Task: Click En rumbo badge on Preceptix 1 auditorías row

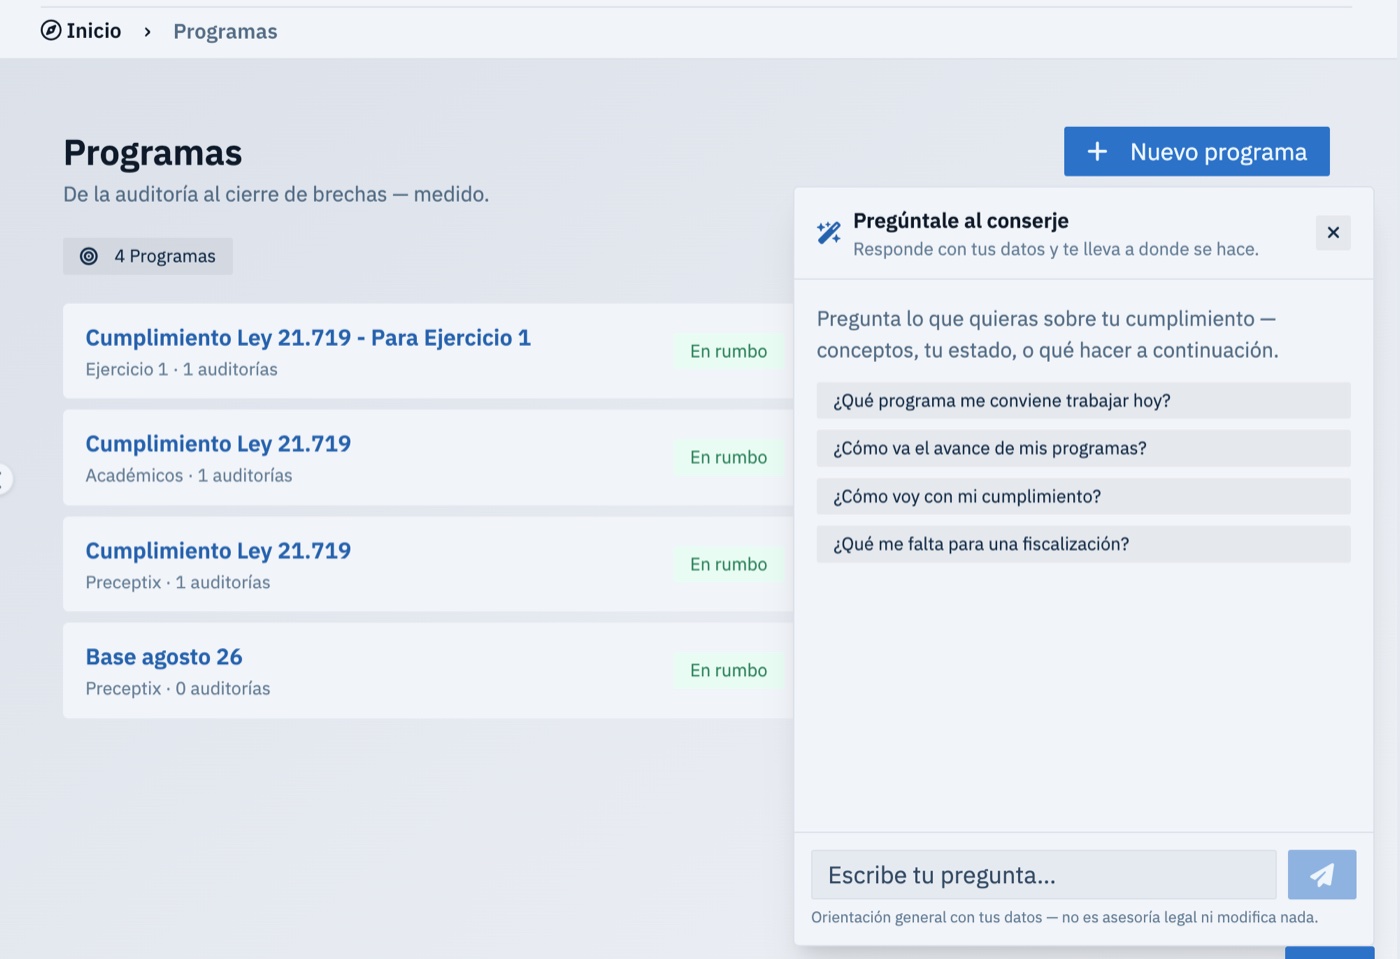Action: coord(728,564)
